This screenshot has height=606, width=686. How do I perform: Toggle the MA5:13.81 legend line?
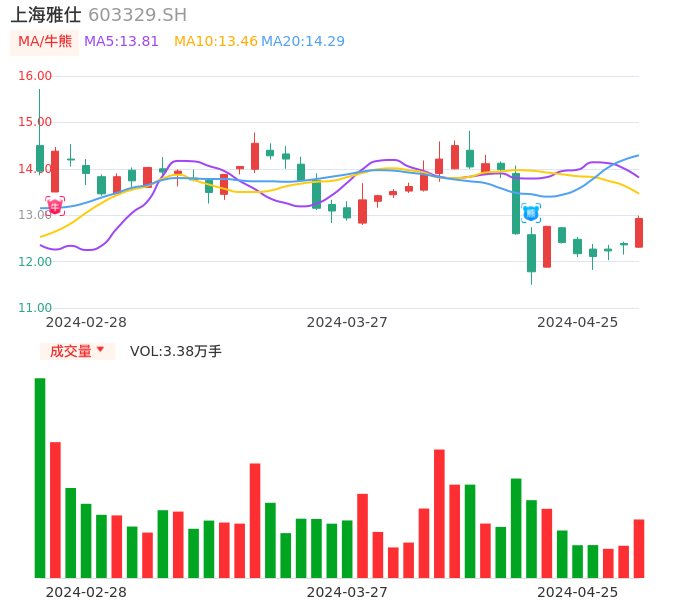pos(121,42)
